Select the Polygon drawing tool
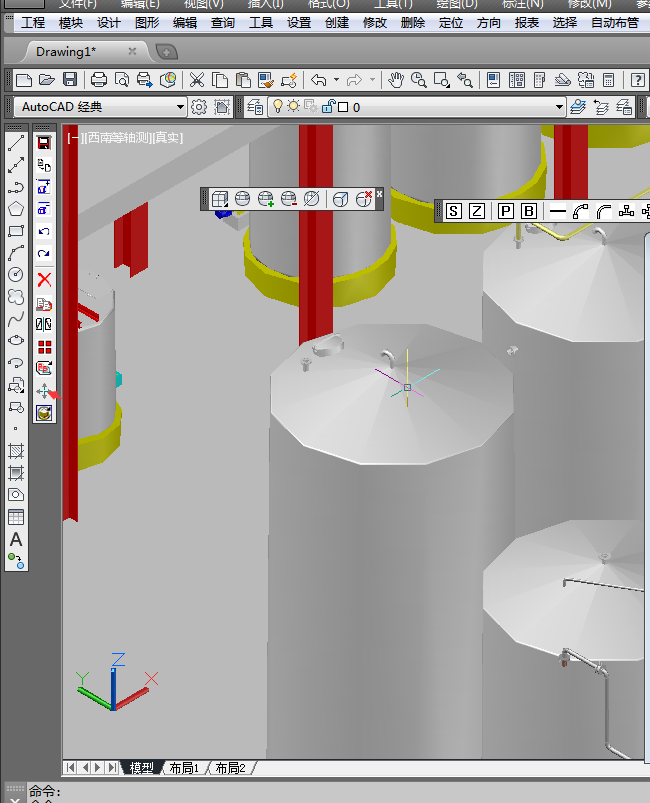Screen dimensions: 650x803 coord(16,209)
